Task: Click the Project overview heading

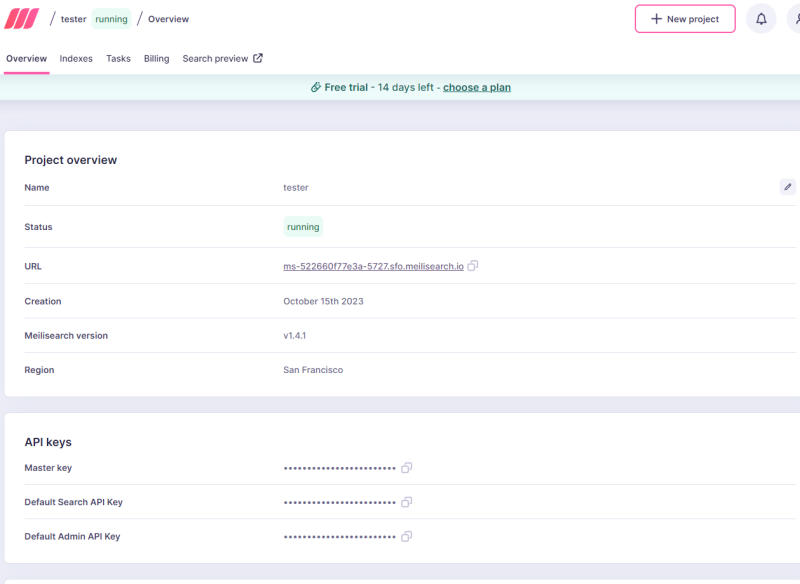Action: click(71, 160)
